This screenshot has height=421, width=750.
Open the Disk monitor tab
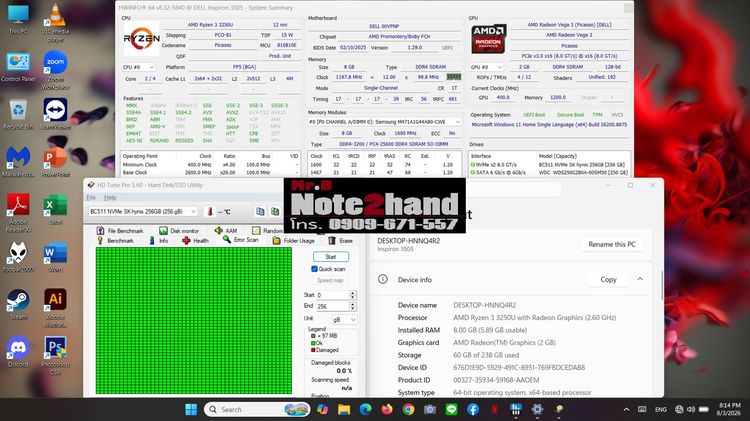pyautogui.click(x=179, y=231)
